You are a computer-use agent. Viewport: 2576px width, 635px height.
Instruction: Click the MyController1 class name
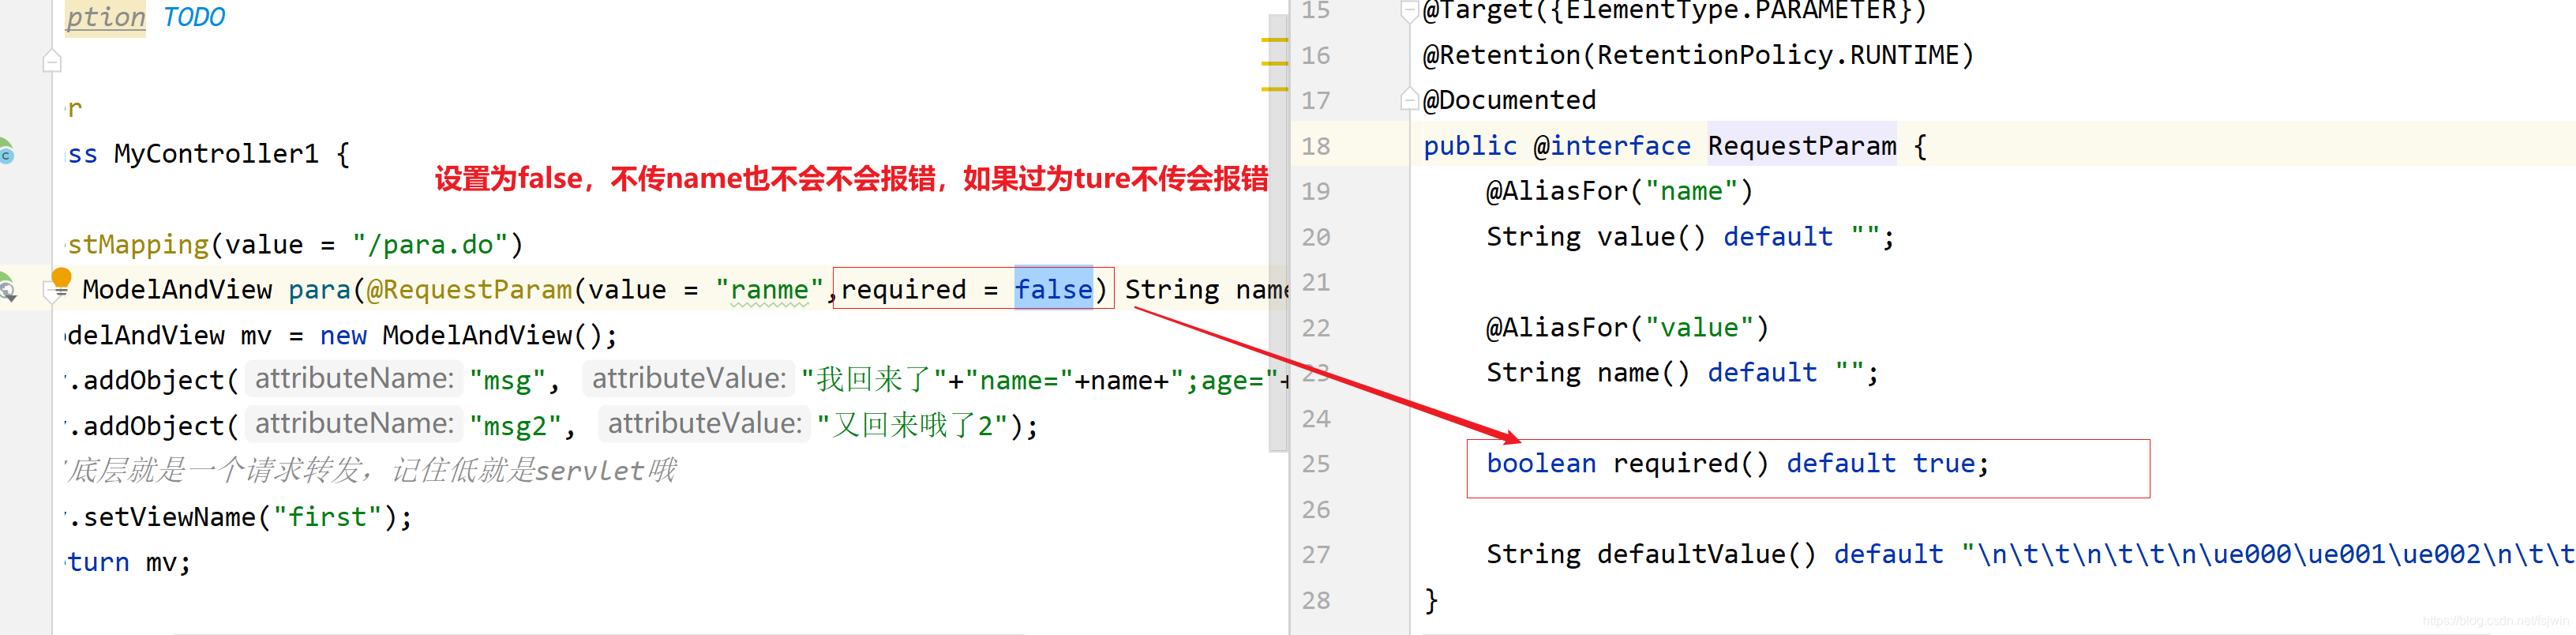pos(216,153)
